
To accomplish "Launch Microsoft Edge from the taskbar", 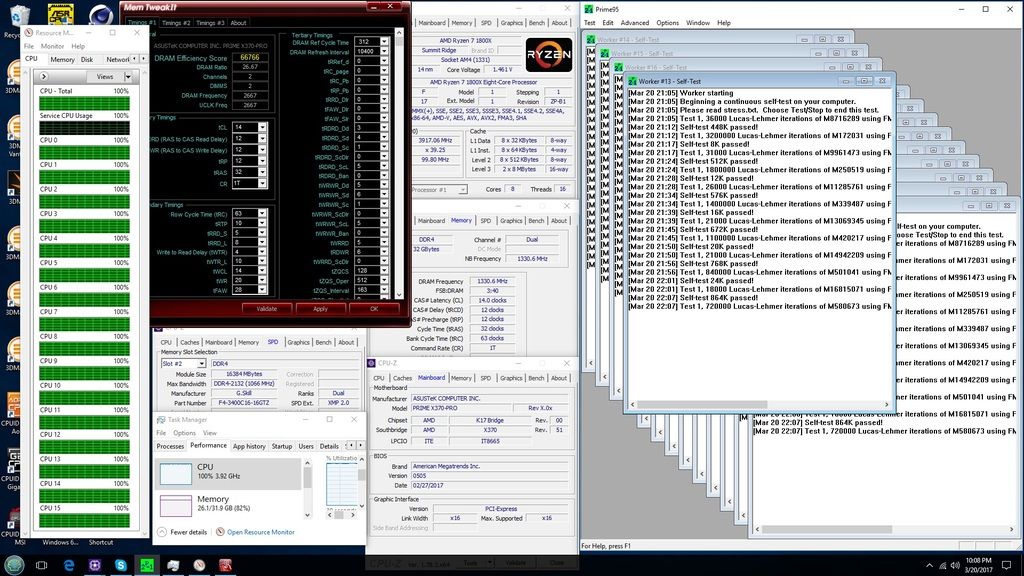I will point(69,565).
